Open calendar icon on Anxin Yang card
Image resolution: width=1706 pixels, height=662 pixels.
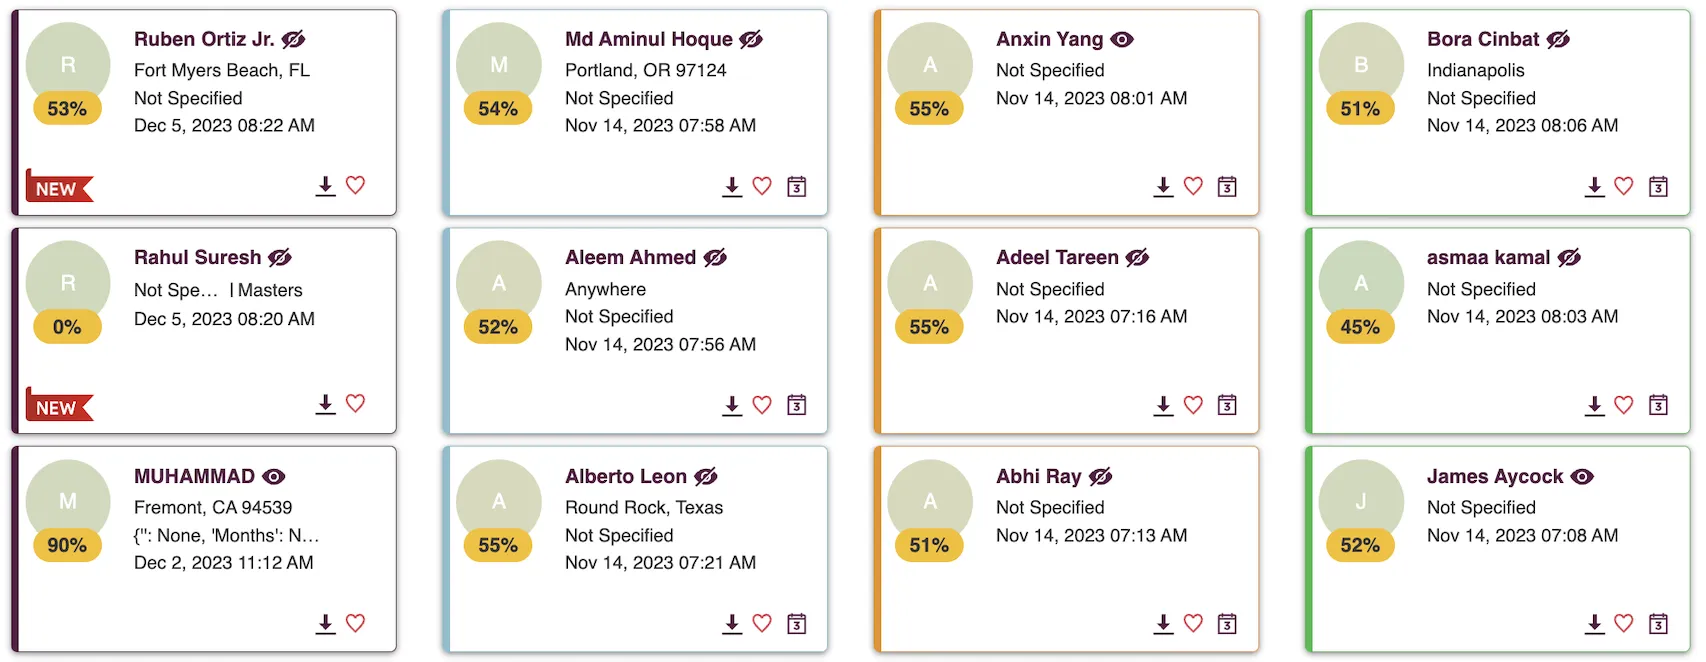(1227, 186)
